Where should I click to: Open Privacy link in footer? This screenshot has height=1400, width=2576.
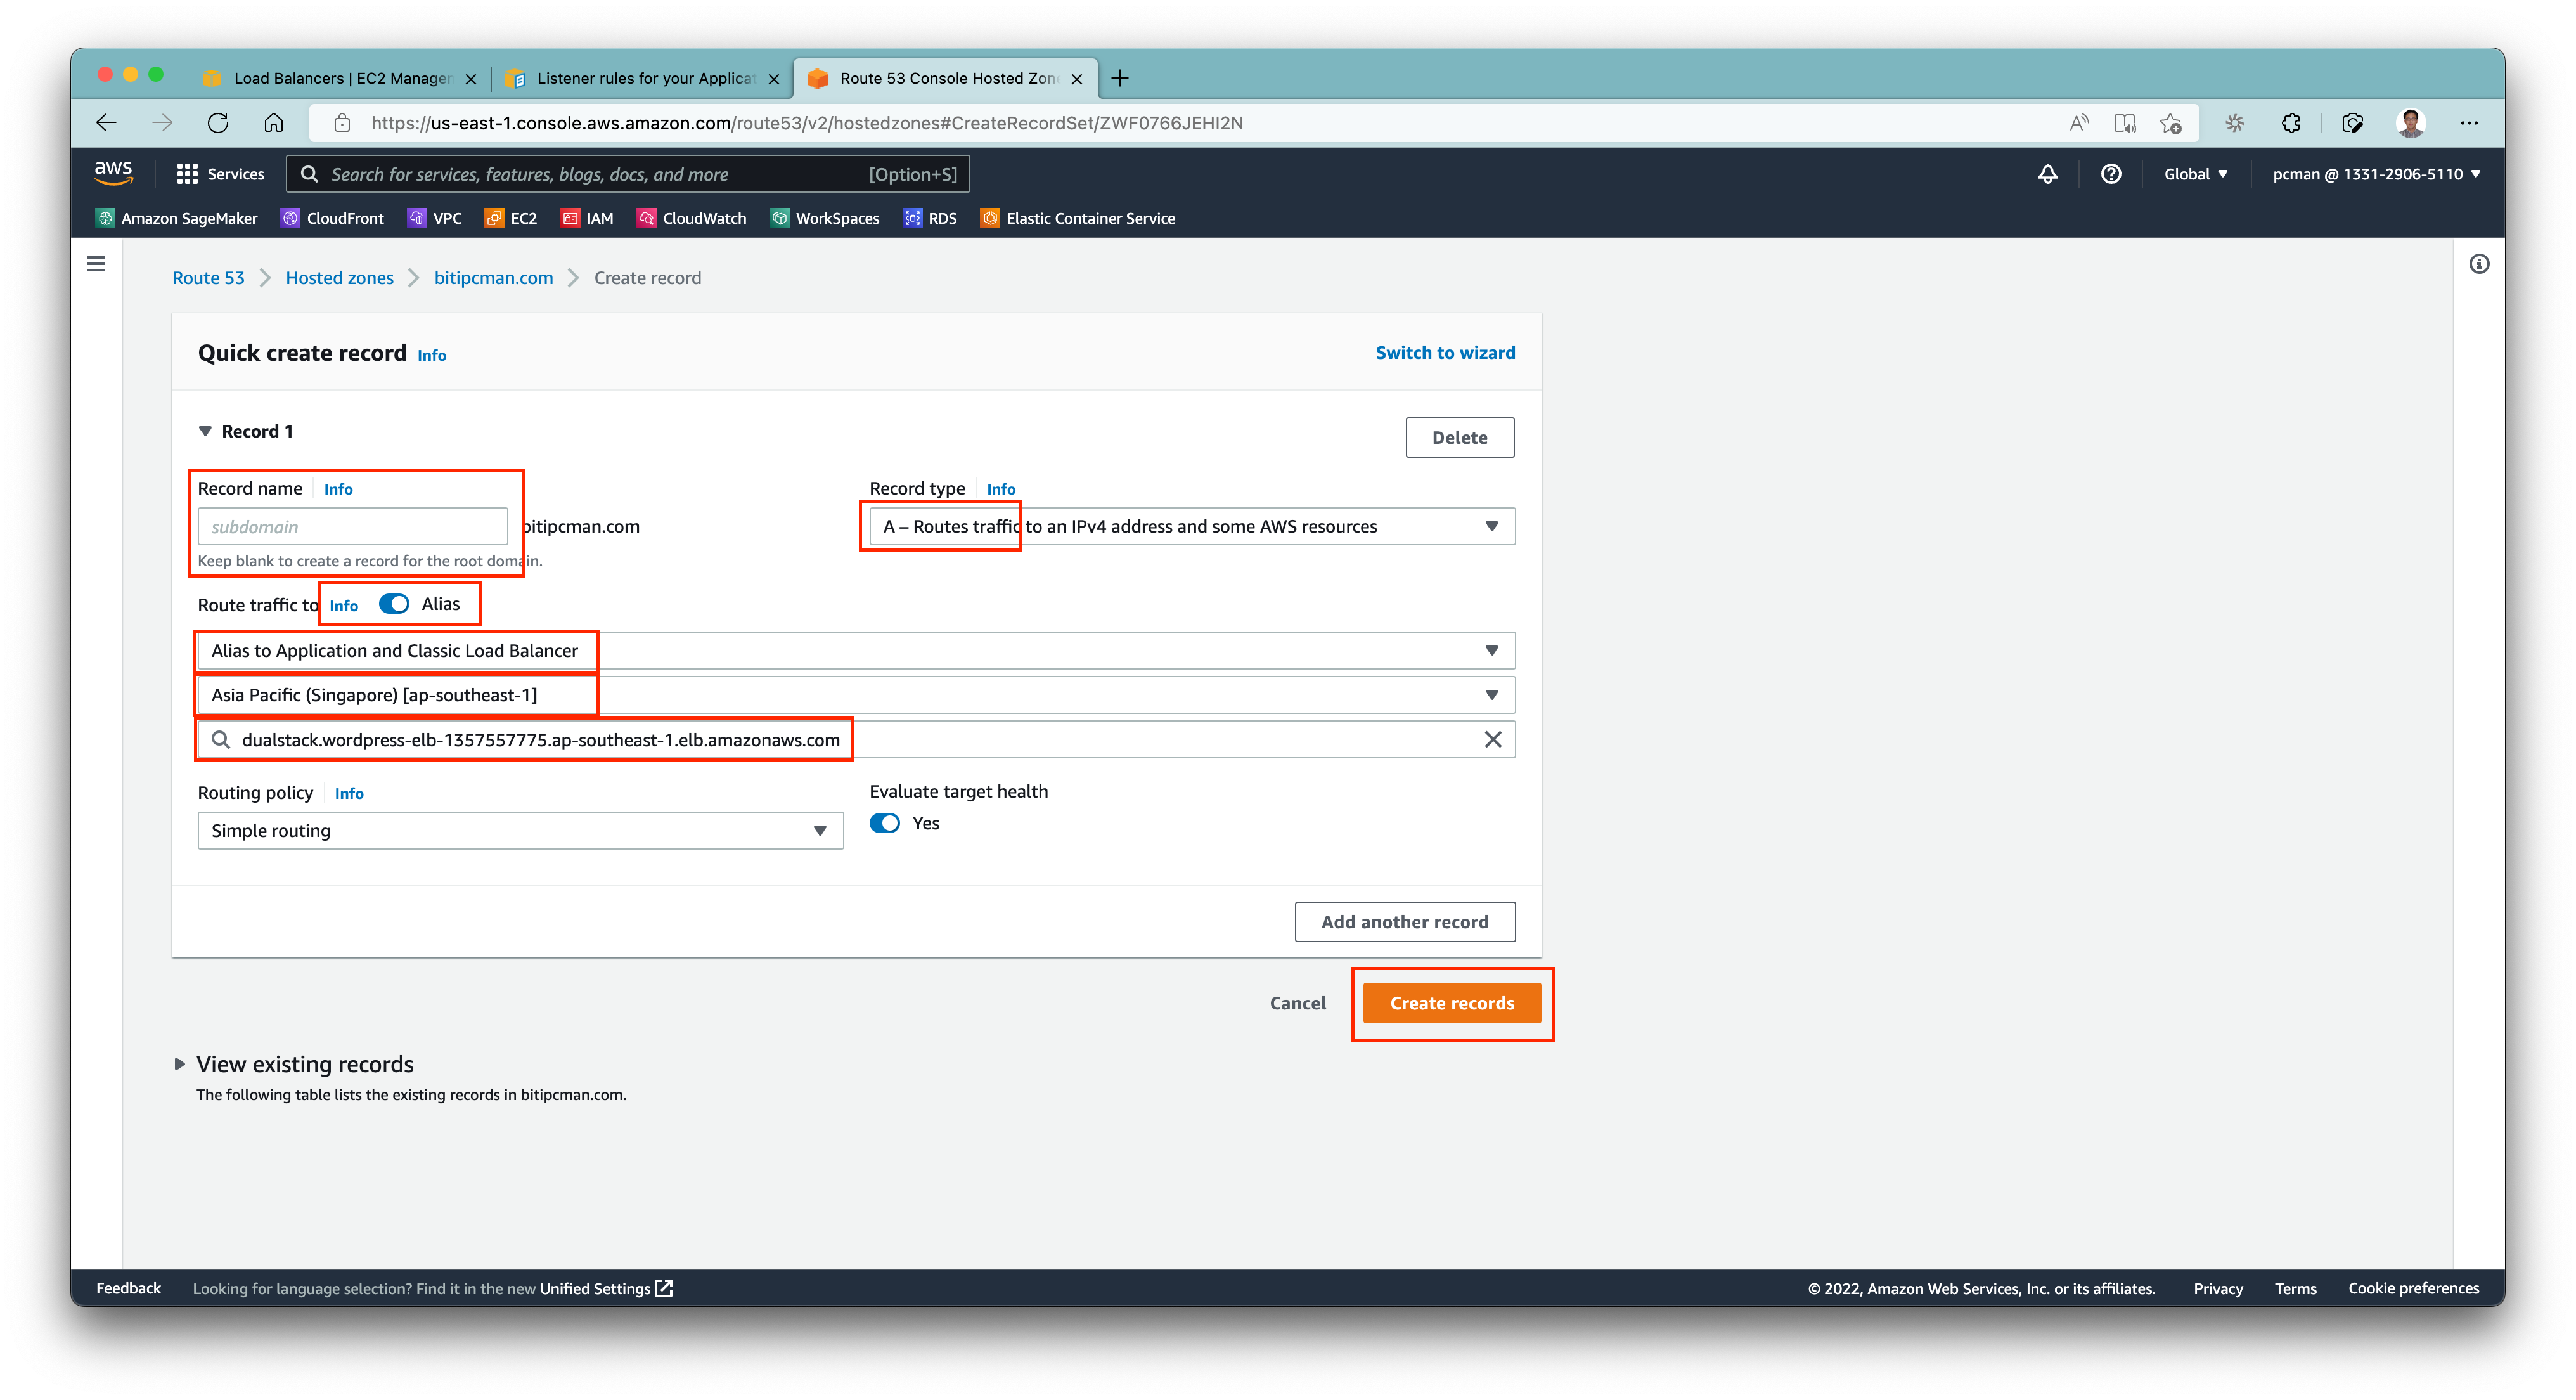click(x=2217, y=1288)
